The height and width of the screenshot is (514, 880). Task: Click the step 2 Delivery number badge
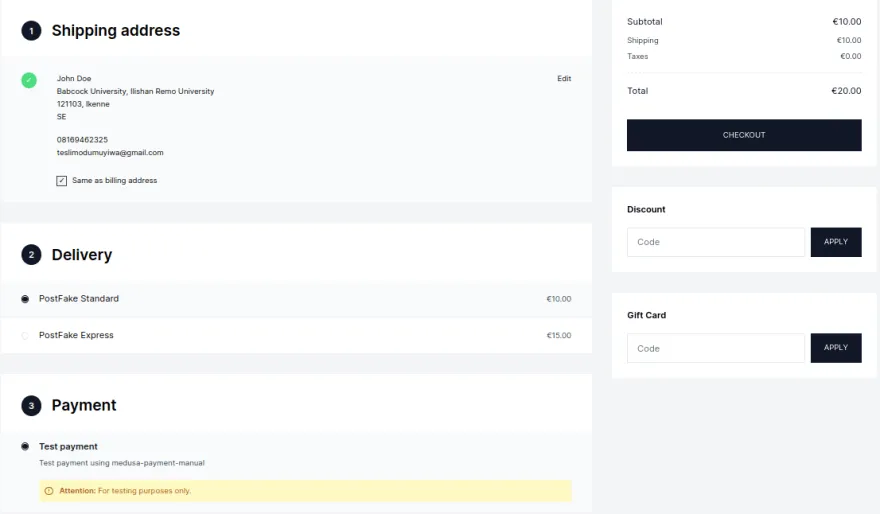point(31,255)
